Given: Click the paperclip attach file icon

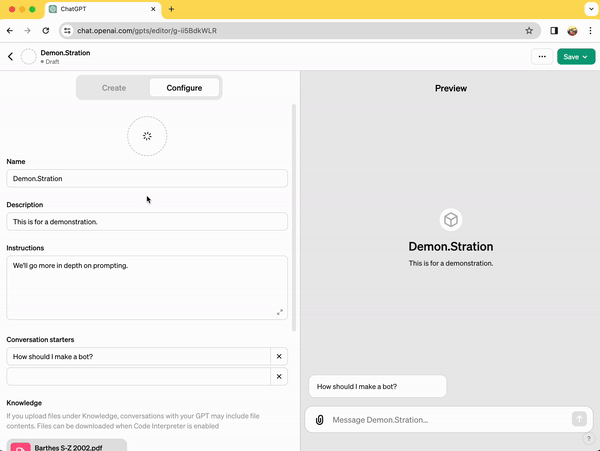Looking at the screenshot, I should pyautogui.click(x=319, y=420).
